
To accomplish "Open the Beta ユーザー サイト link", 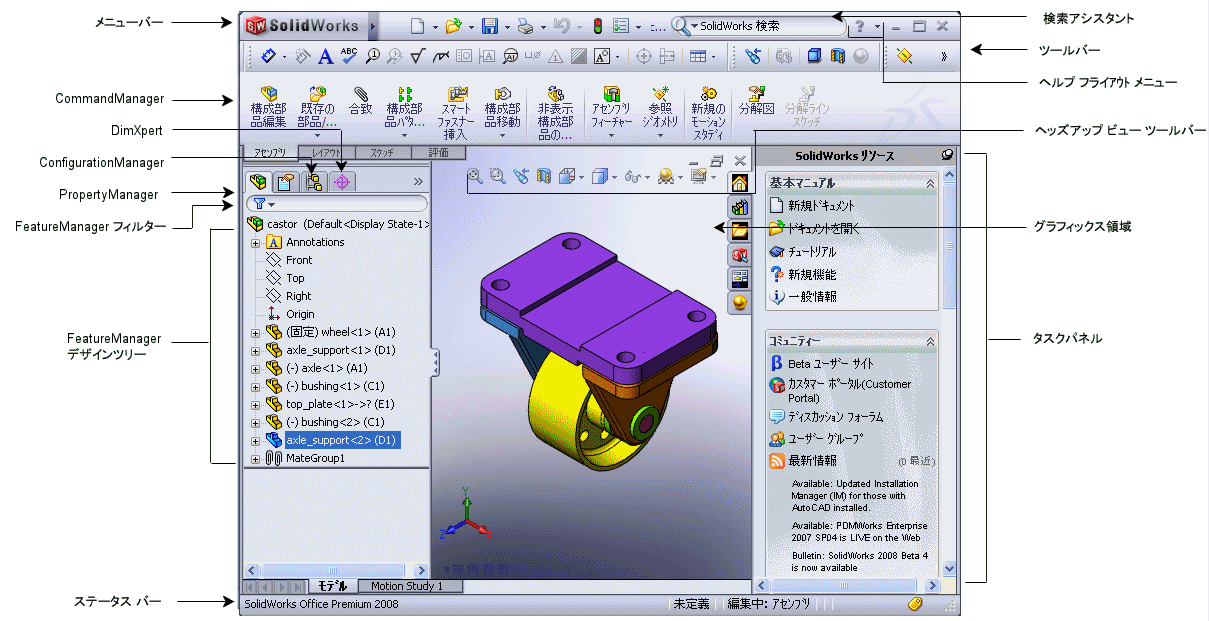I will click(831, 364).
